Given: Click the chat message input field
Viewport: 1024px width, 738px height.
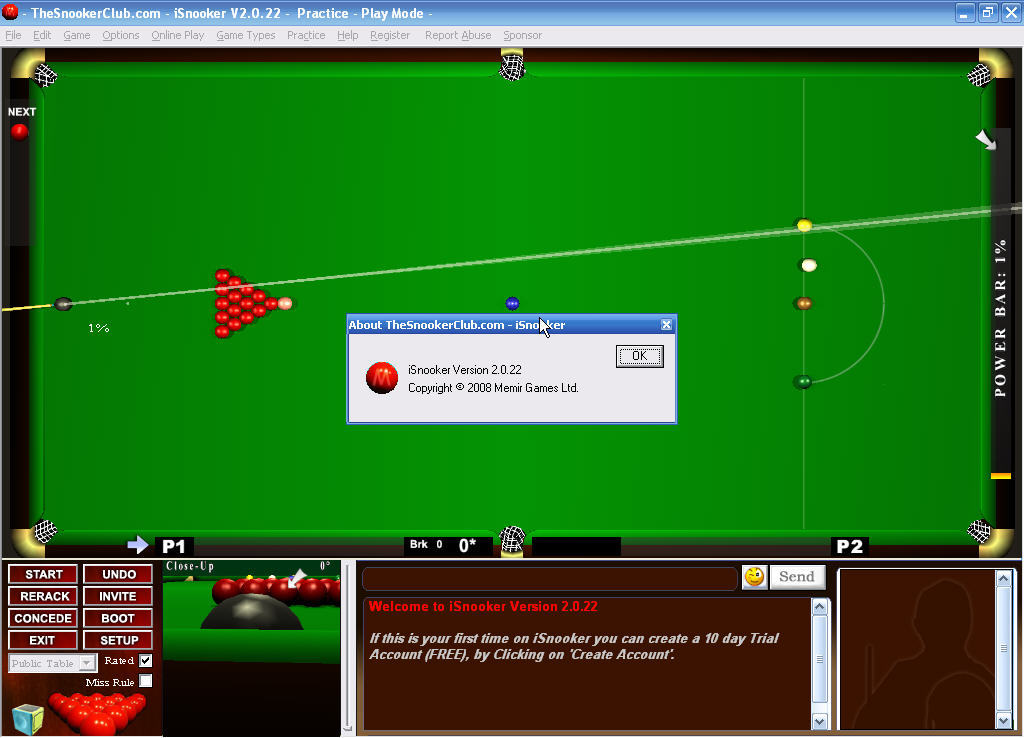Looking at the screenshot, I should (550, 578).
